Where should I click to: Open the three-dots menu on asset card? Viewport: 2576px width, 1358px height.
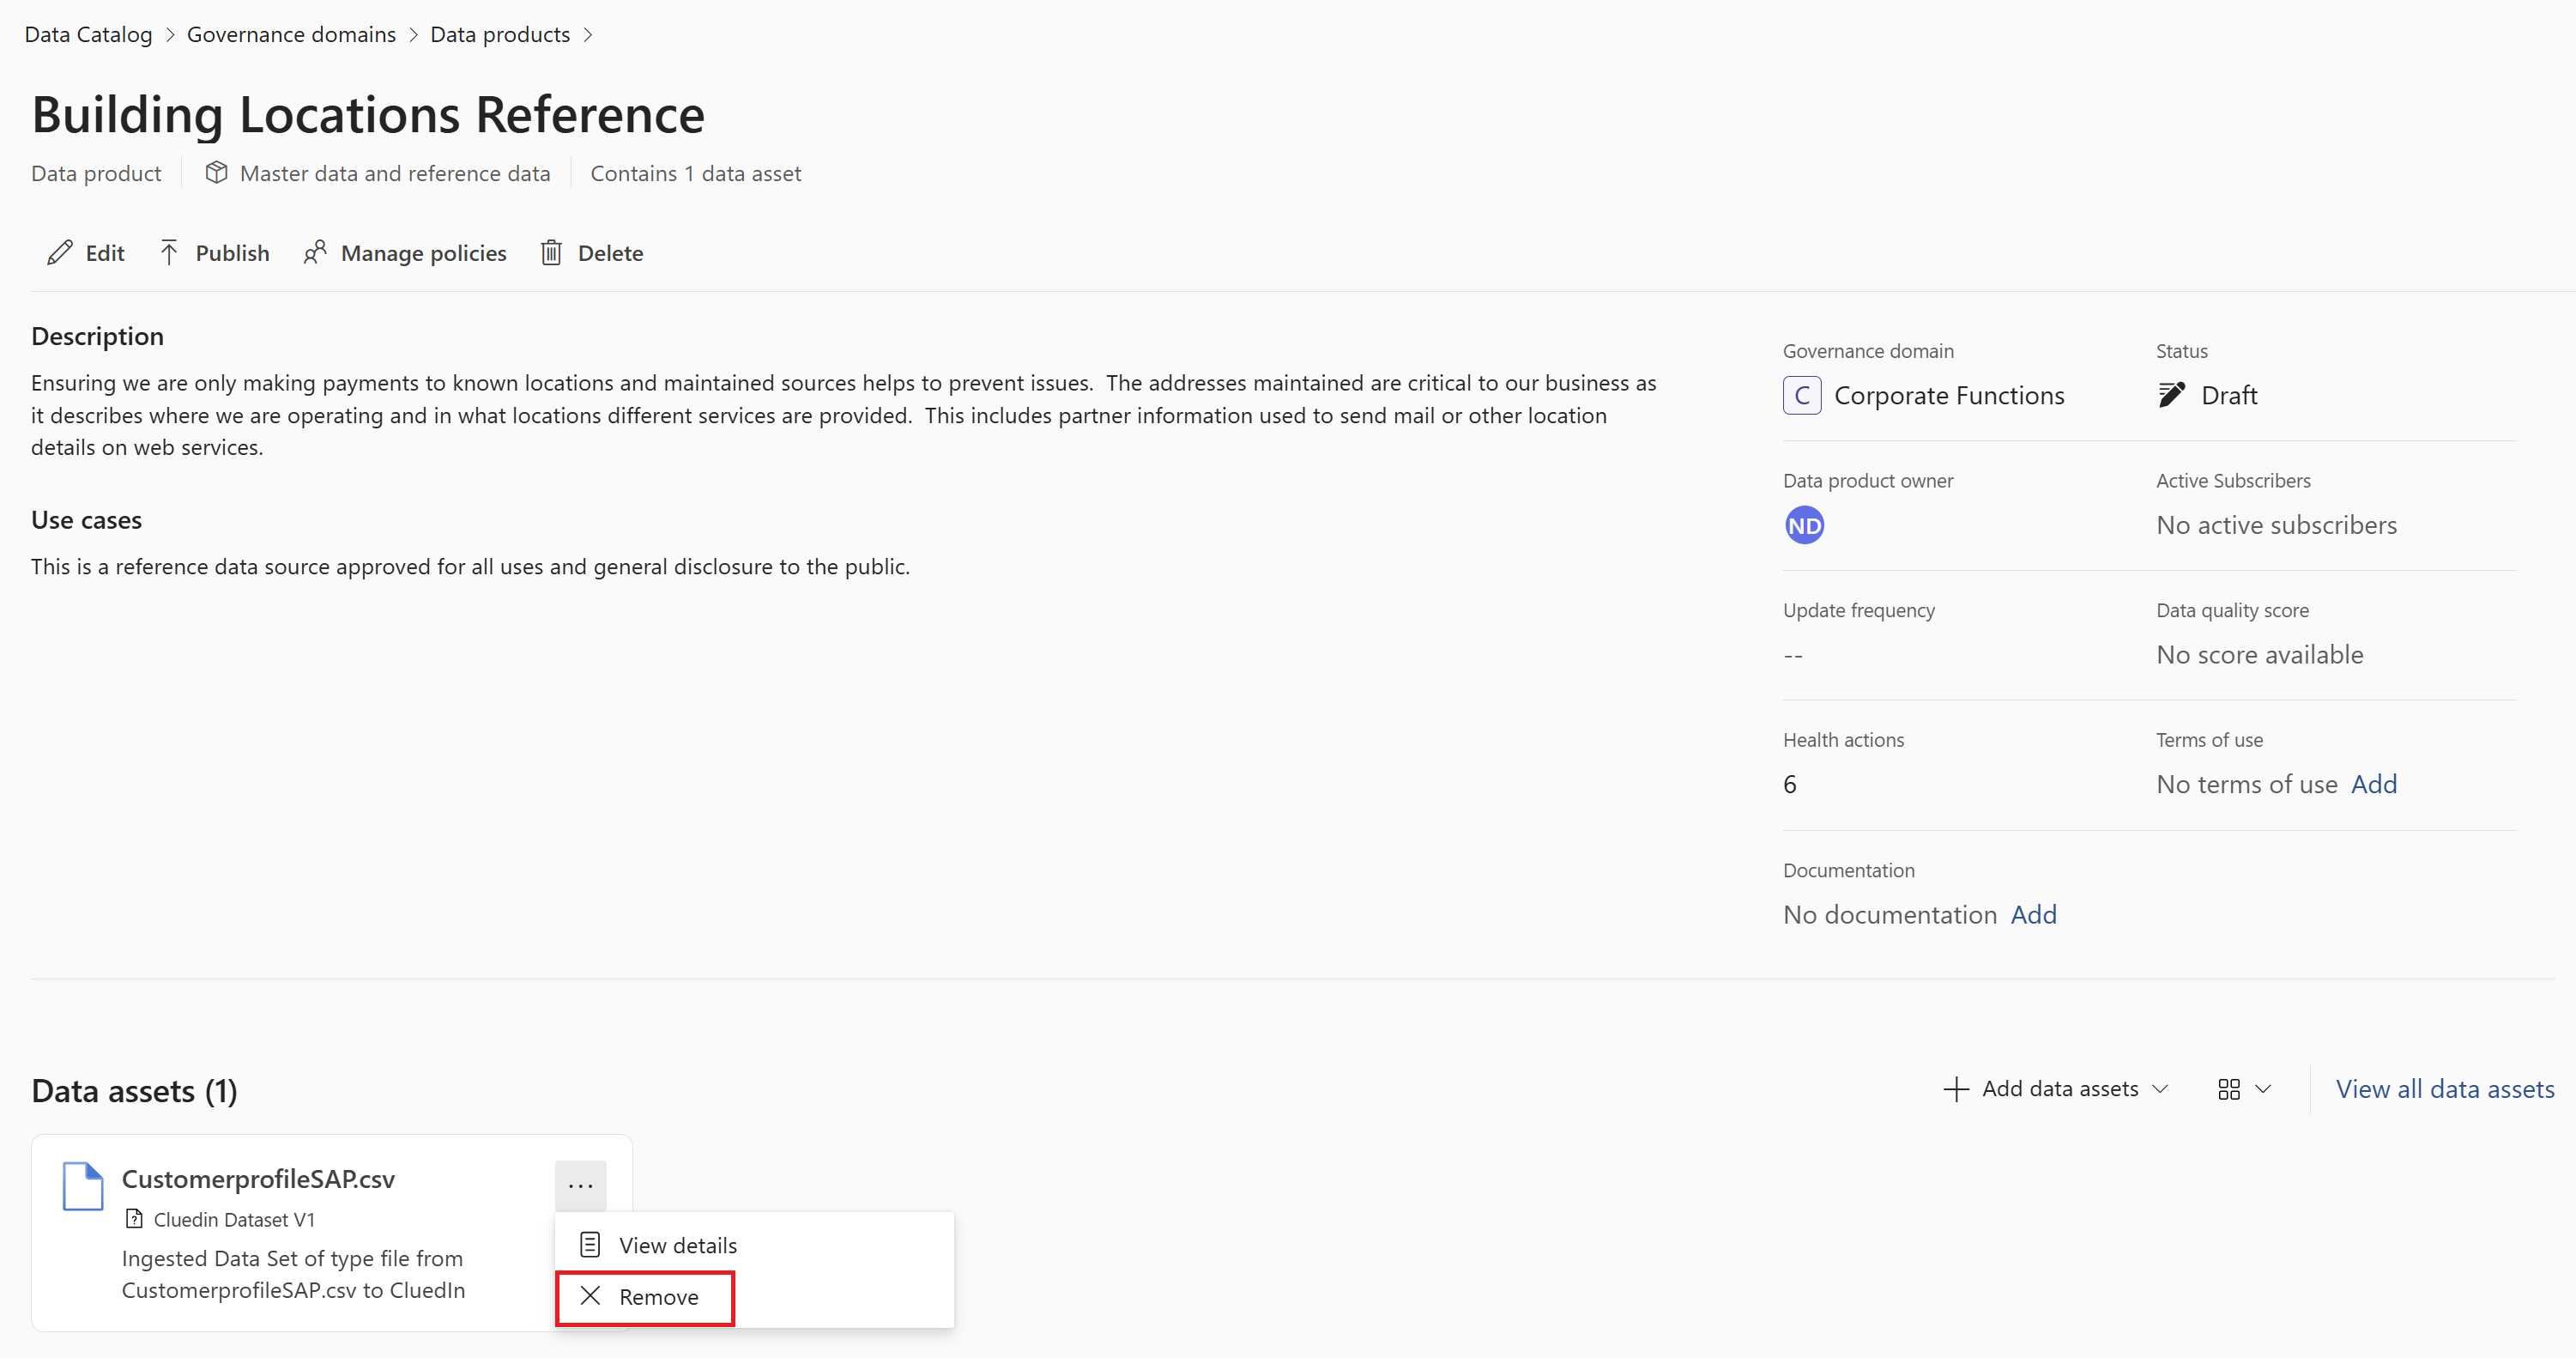point(580,1185)
